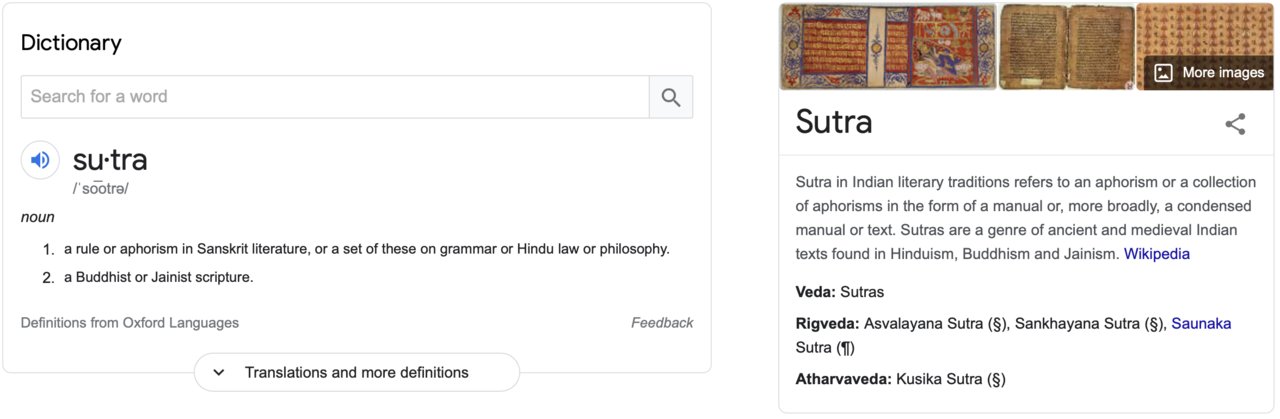Screen dimensions: 1280x419
Task: Select the su·tra headword
Action: pos(110,159)
